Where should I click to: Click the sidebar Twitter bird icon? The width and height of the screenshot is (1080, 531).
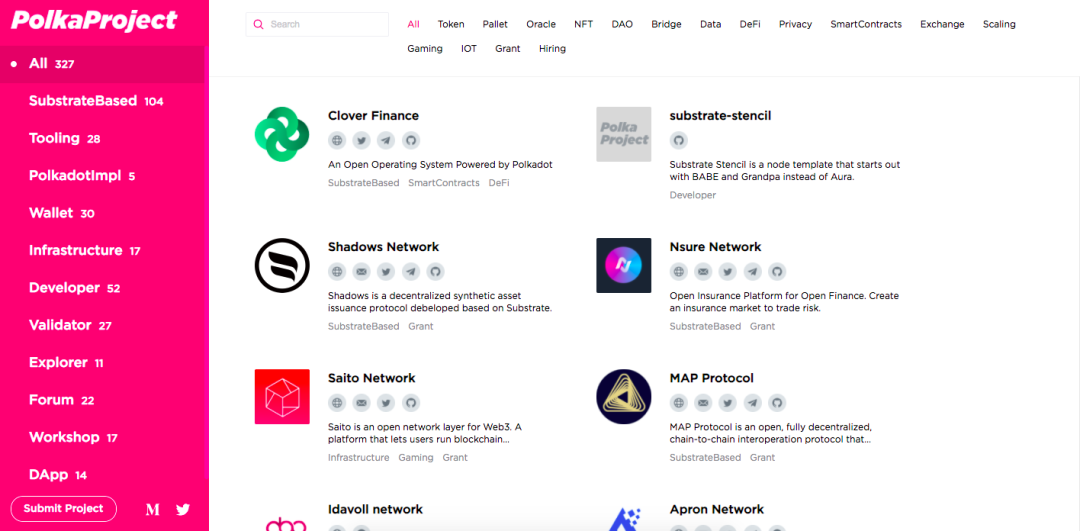tap(183, 510)
